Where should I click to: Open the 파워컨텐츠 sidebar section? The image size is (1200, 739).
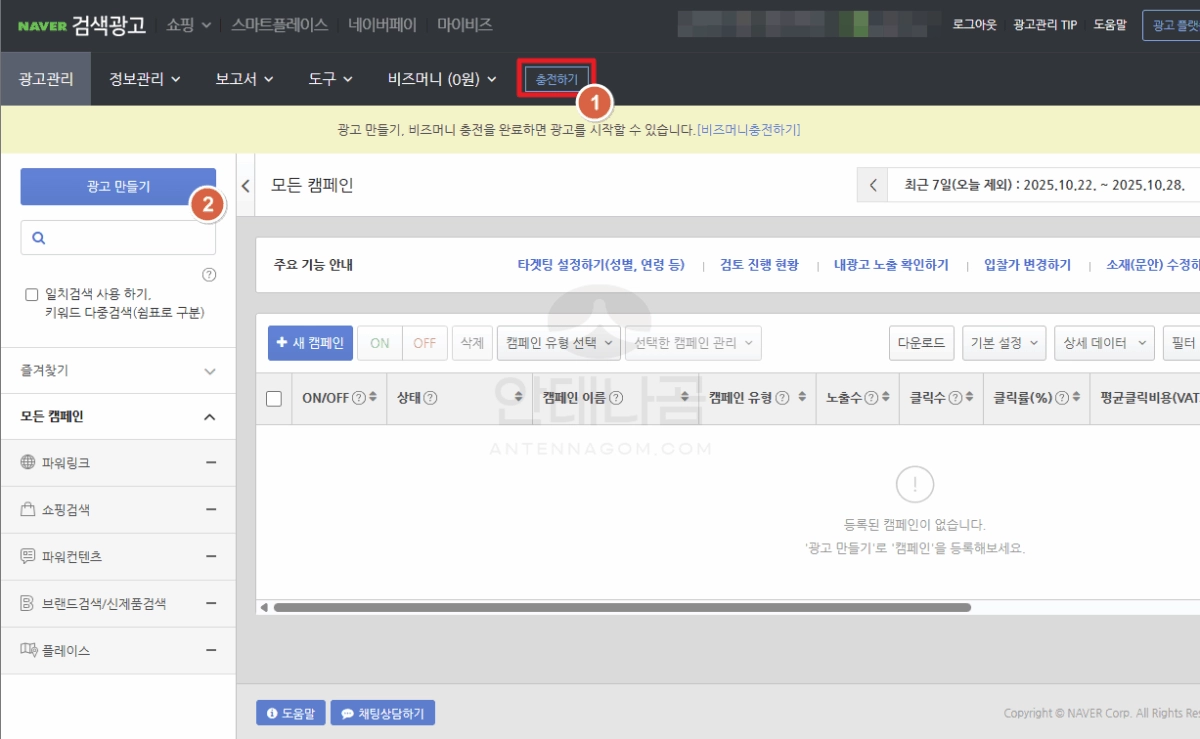tap(66, 556)
